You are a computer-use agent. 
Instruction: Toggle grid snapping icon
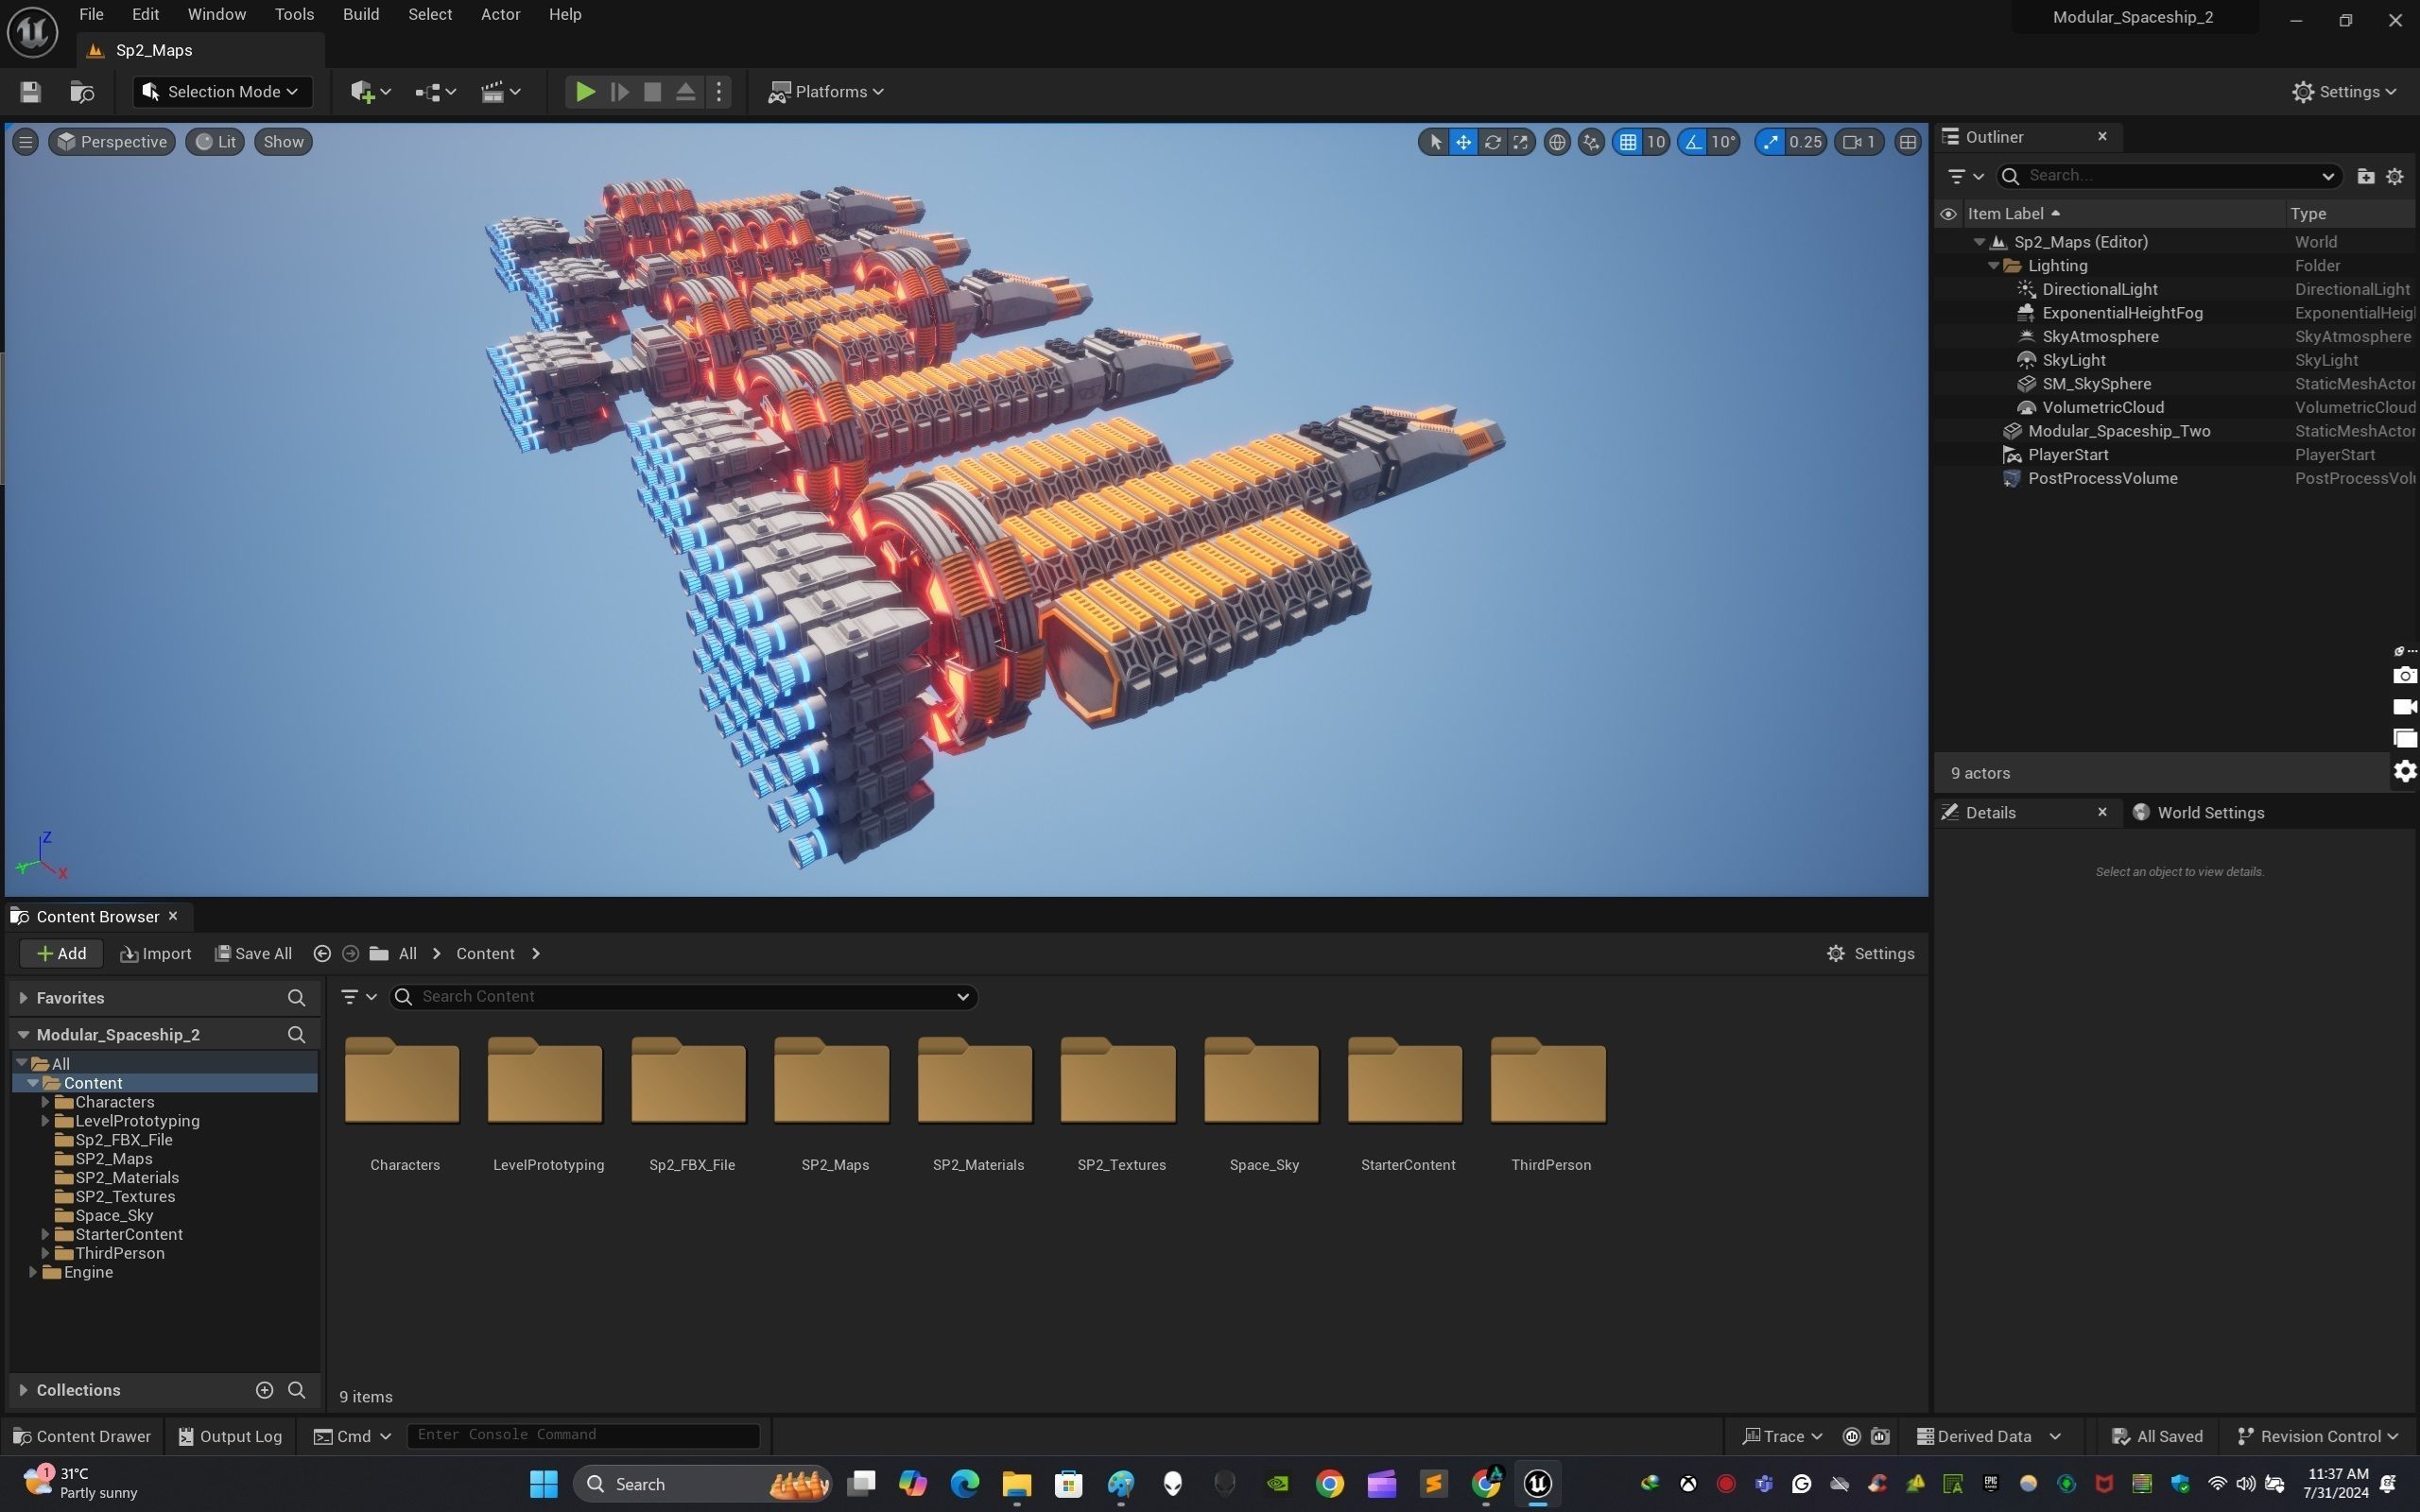pos(1628,142)
